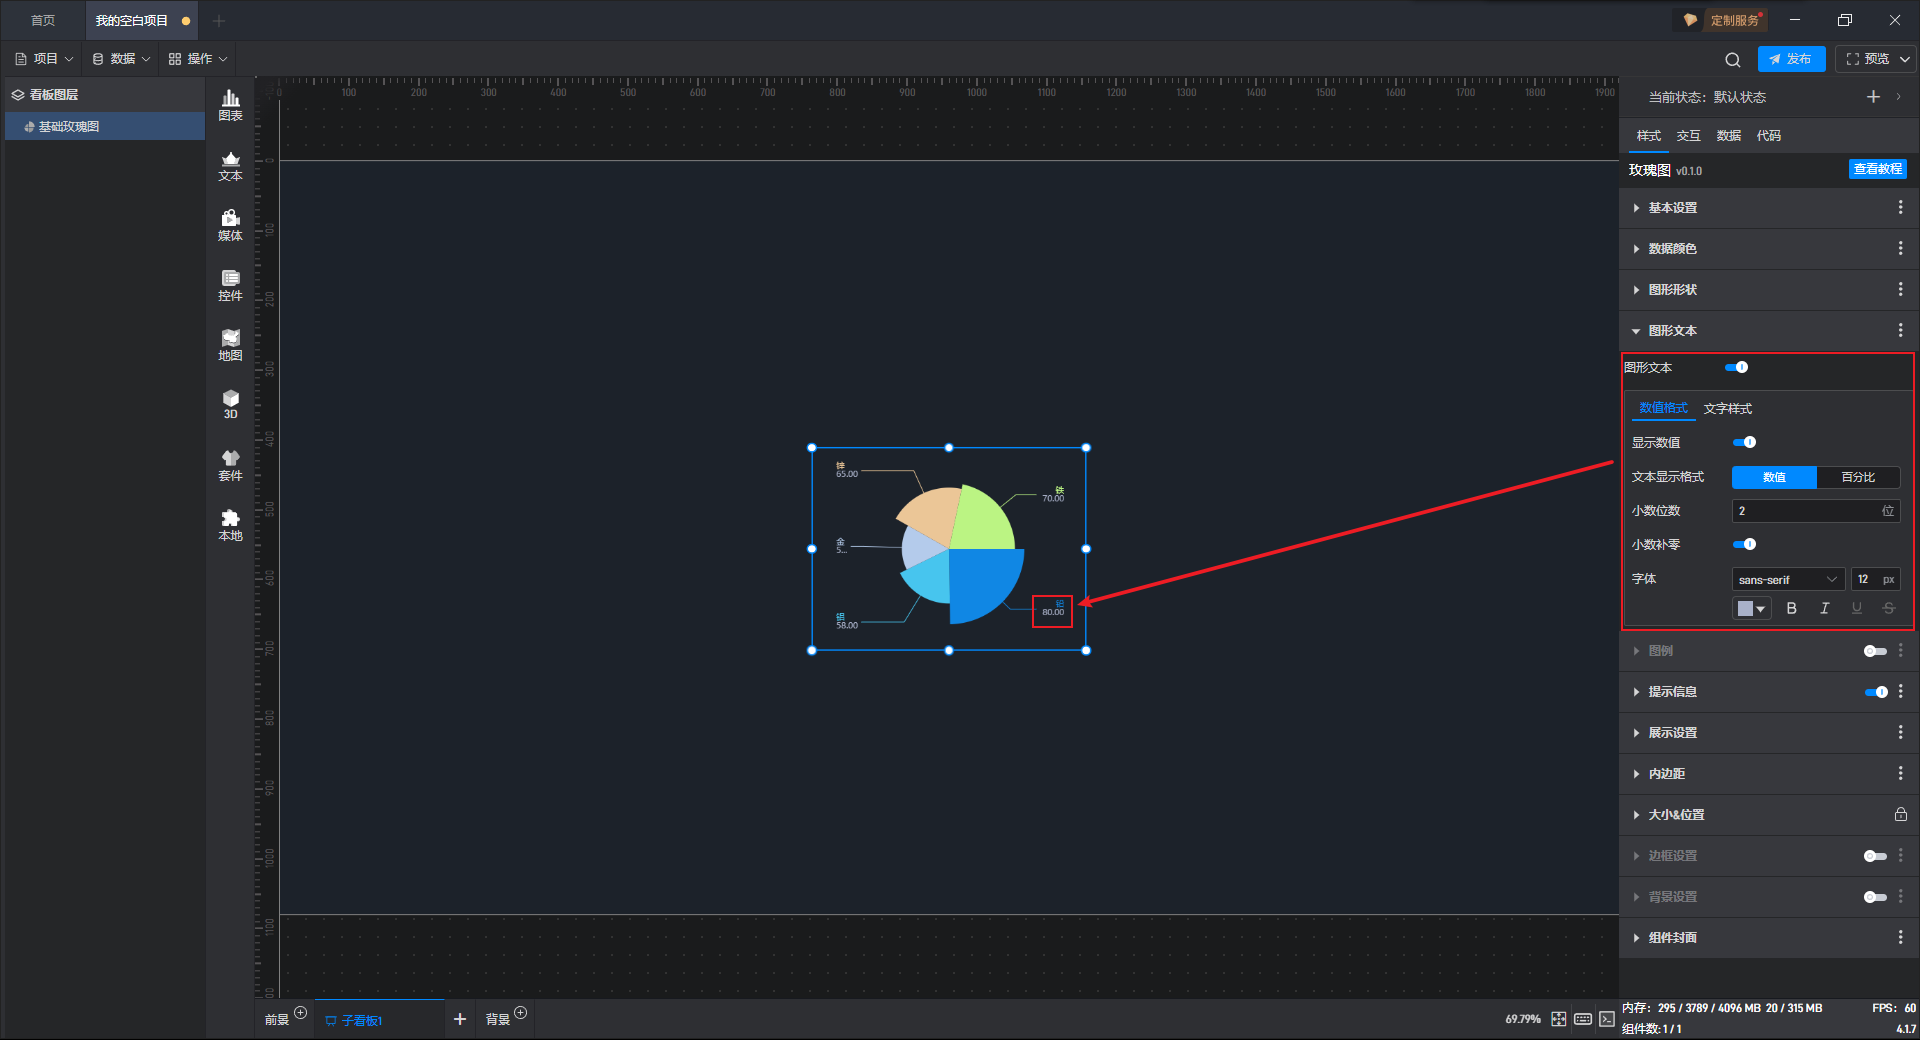Screen dimensions: 1920x1040
Task: Open the 图形形状 three-dot options
Action: [1900, 290]
